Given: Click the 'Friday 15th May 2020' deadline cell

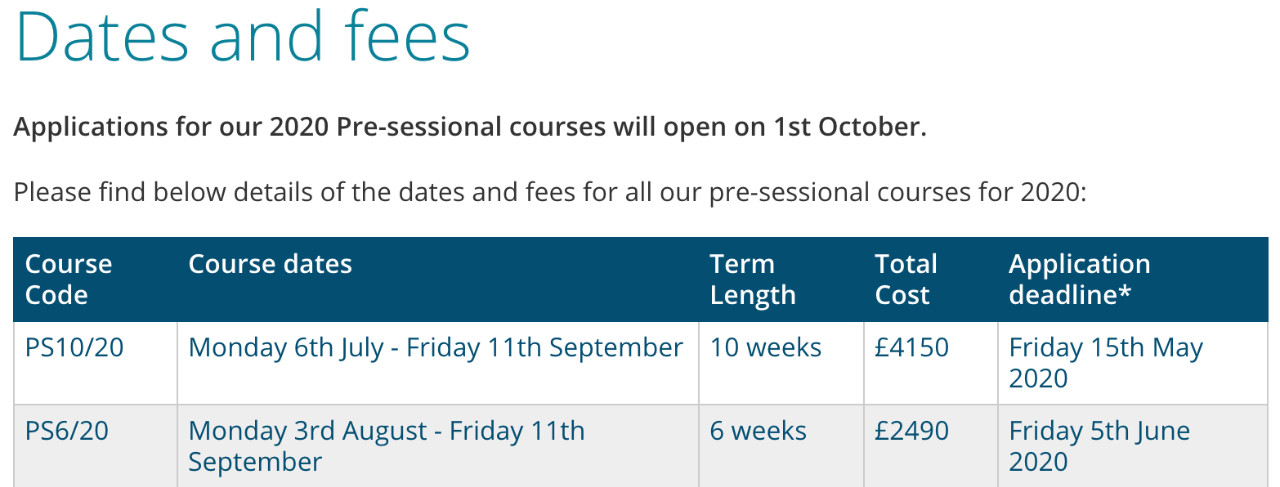Looking at the screenshot, I should click(x=1105, y=363).
